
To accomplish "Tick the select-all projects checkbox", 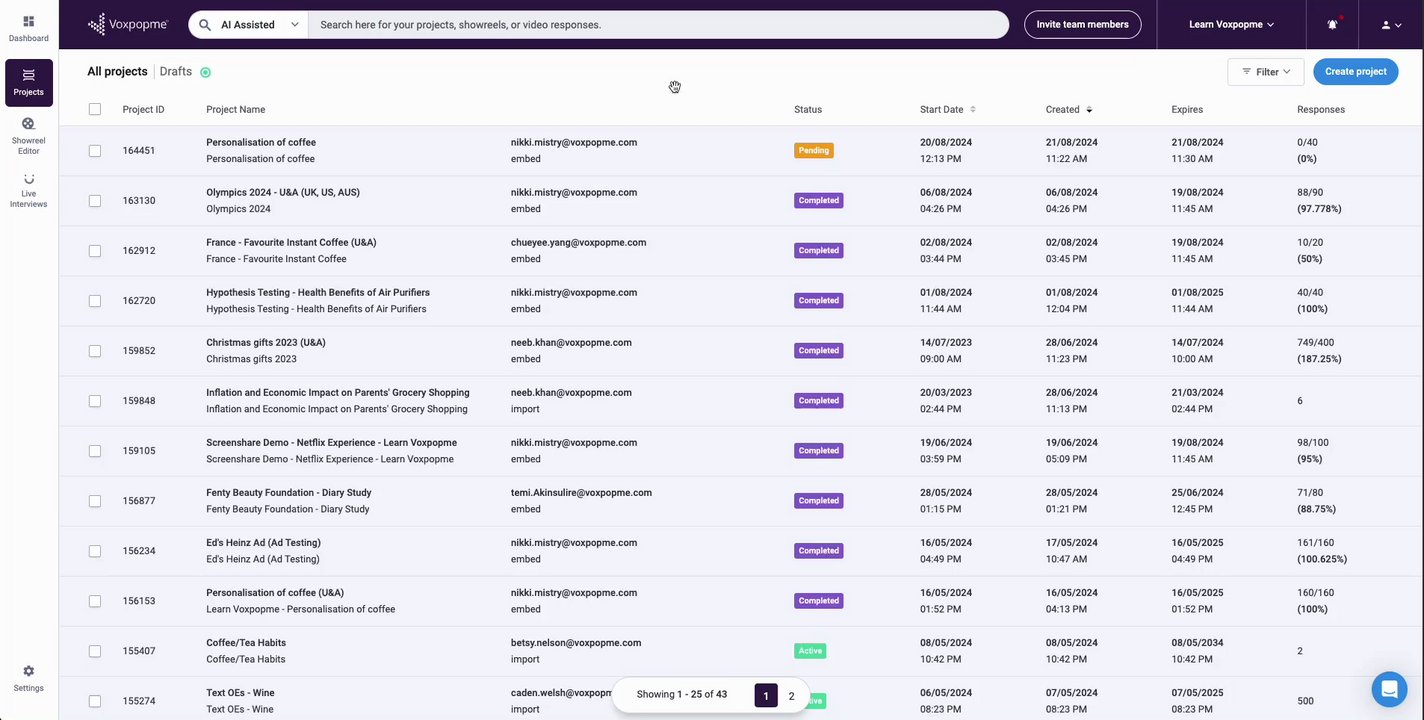I will click(95, 109).
